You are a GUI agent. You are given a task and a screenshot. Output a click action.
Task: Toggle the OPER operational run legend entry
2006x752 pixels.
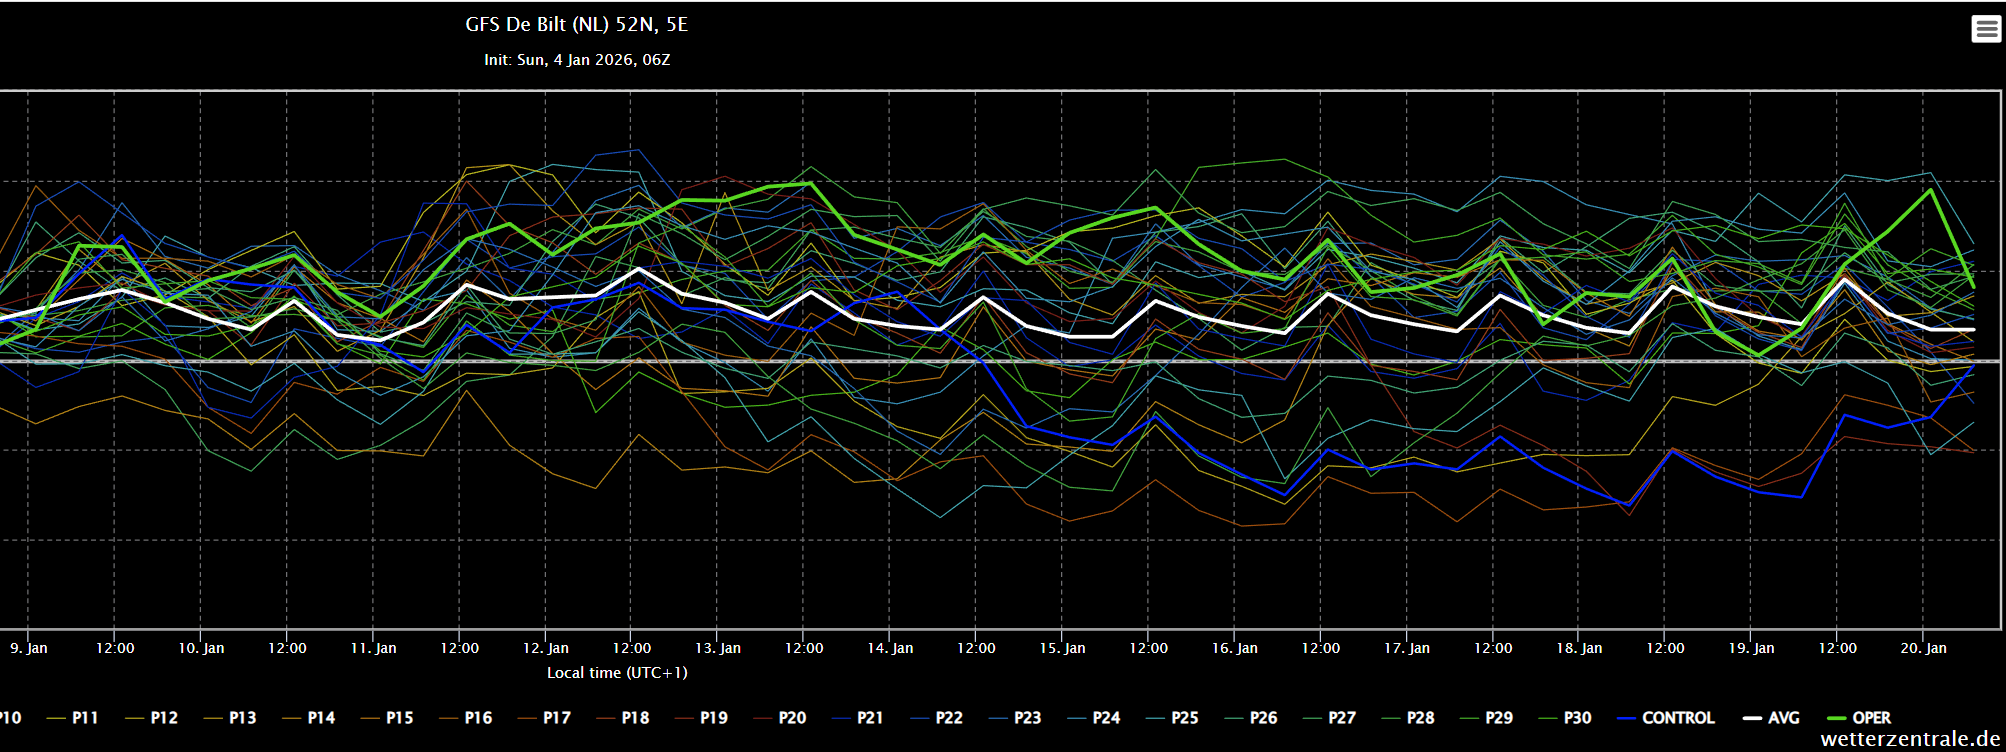(x=1859, y=718)
